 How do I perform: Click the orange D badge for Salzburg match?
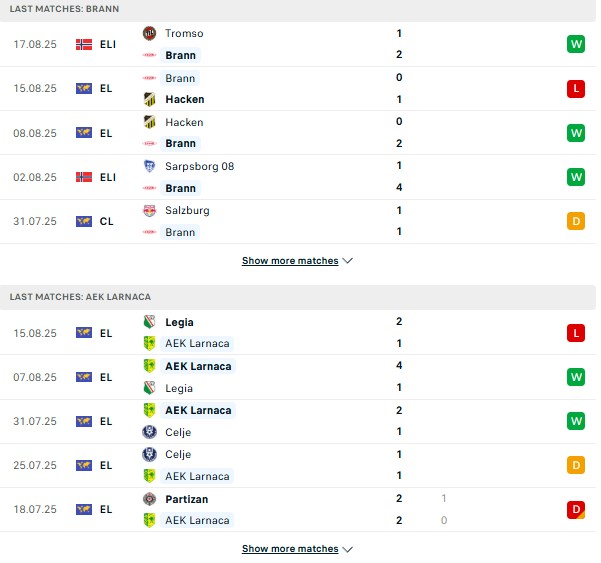click(575, 221)
